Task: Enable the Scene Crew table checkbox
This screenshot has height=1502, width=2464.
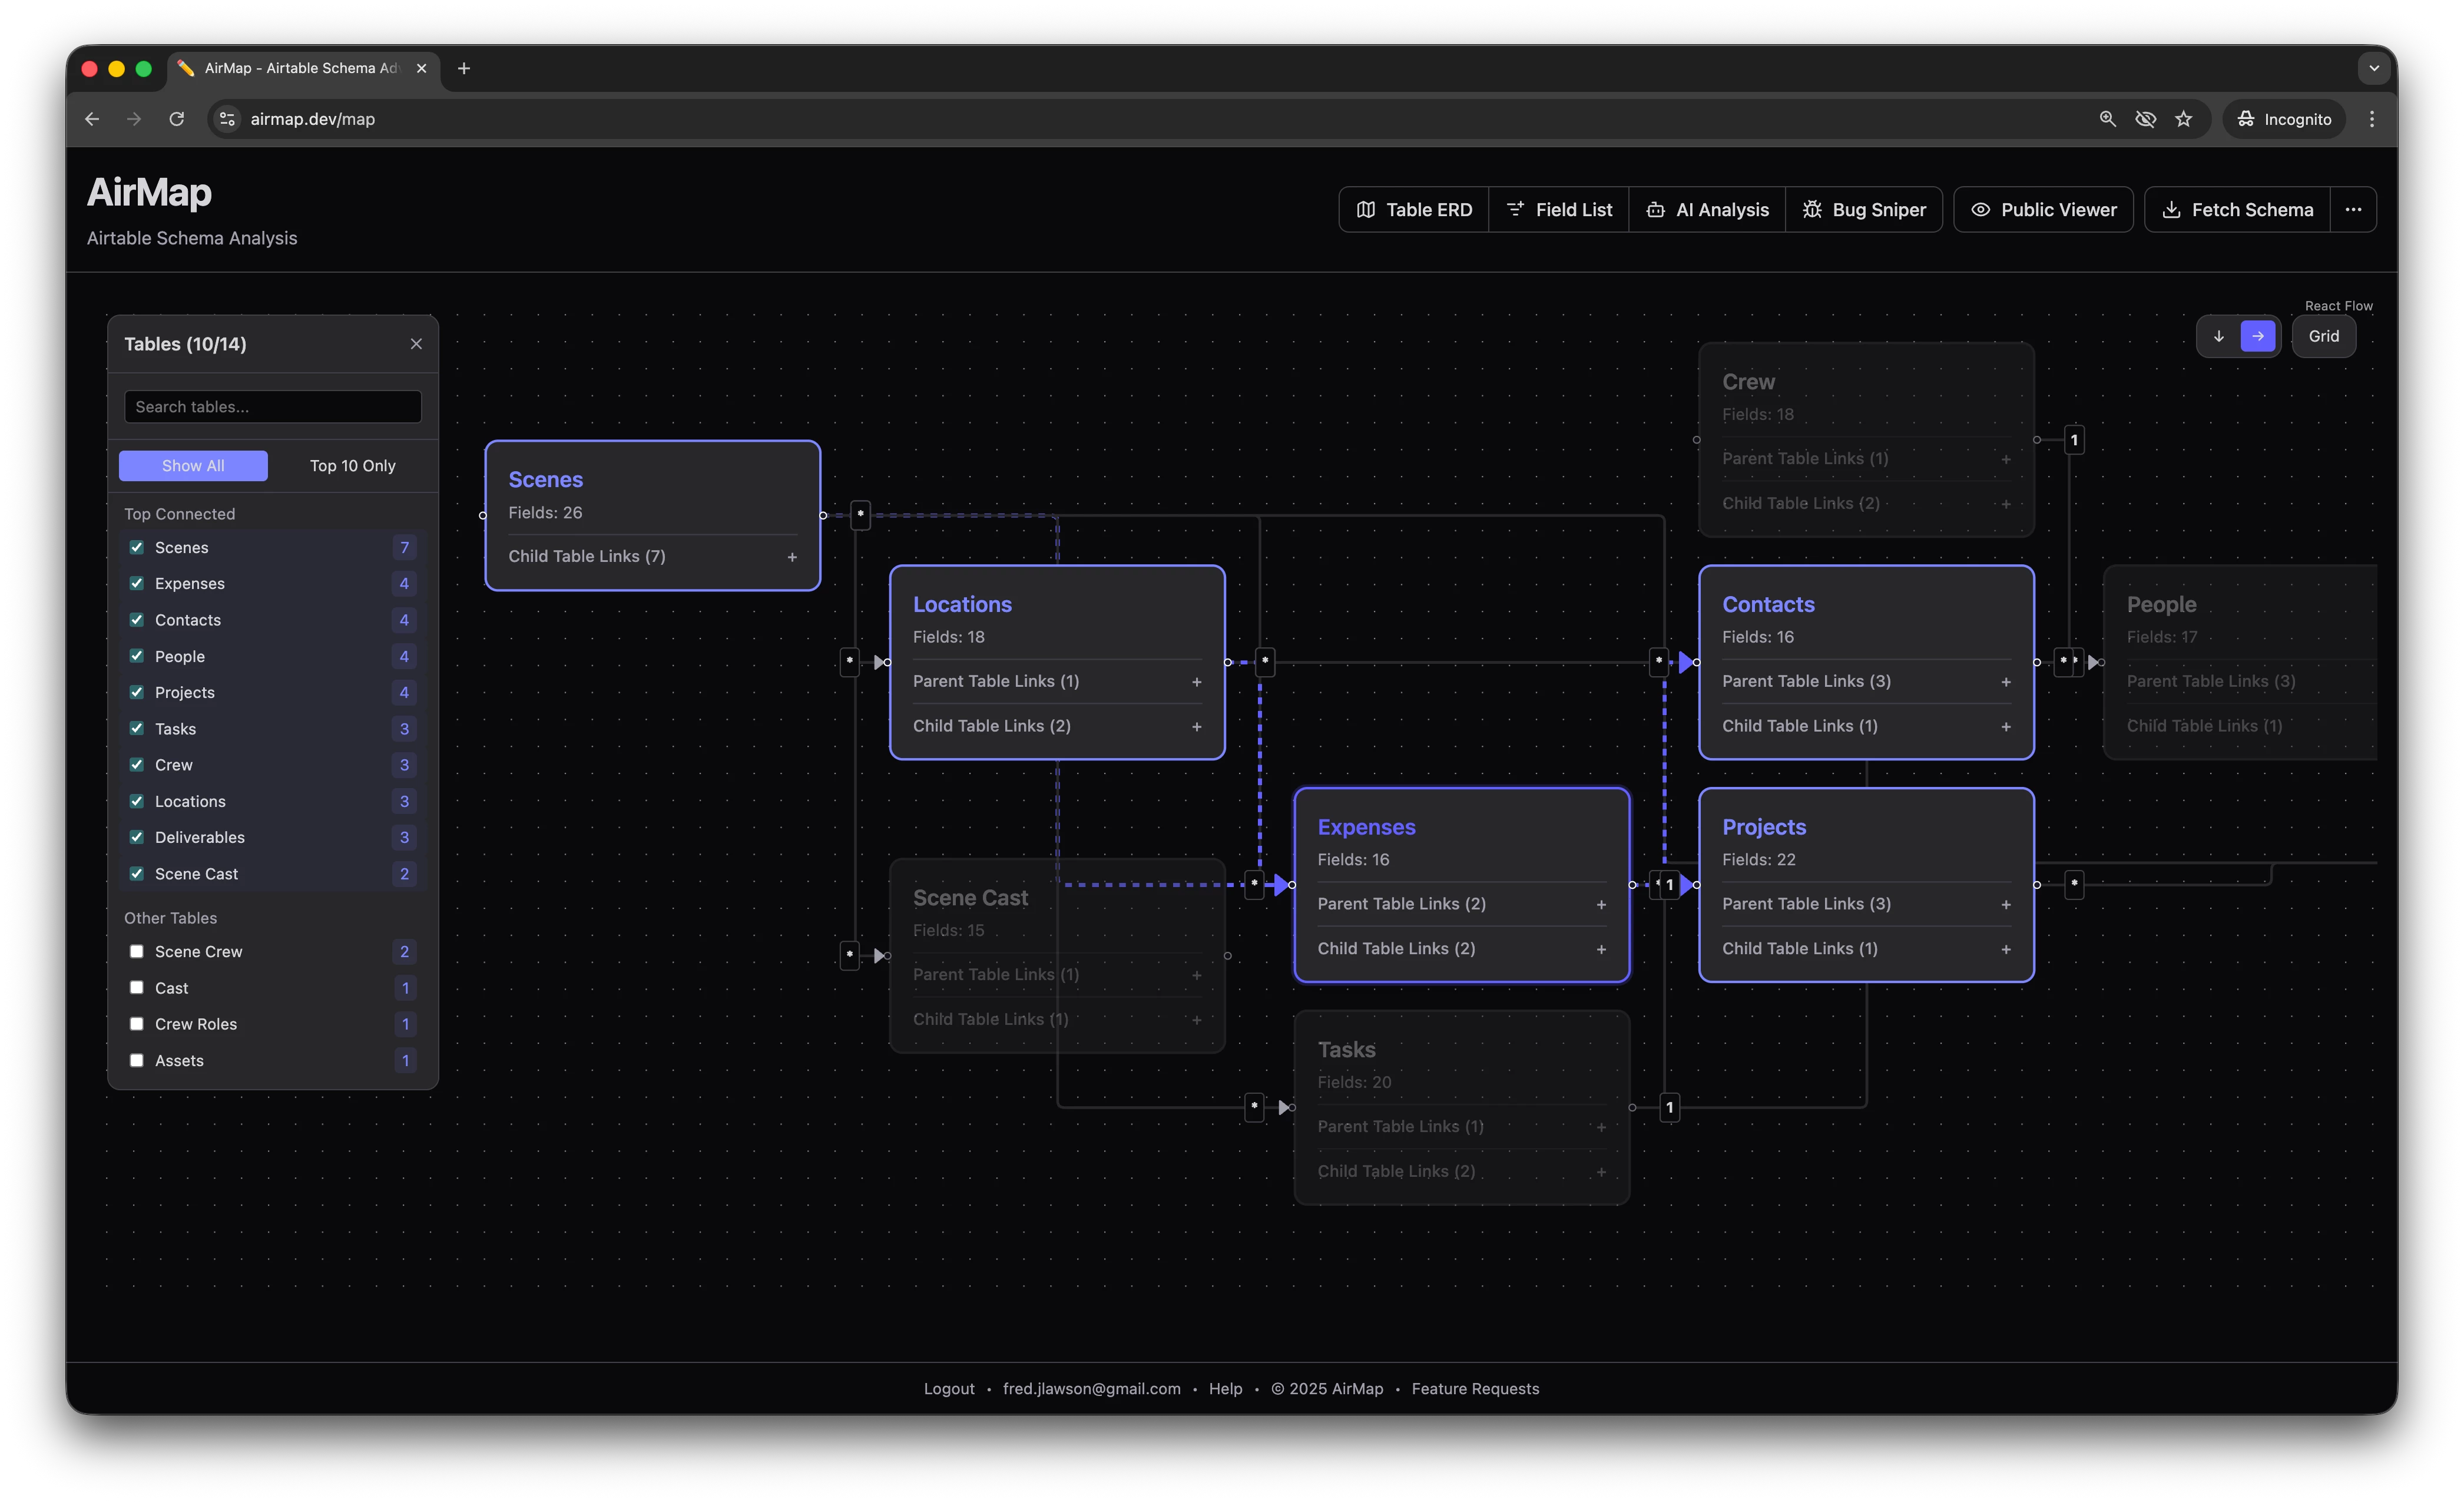Action: (137, 951)
